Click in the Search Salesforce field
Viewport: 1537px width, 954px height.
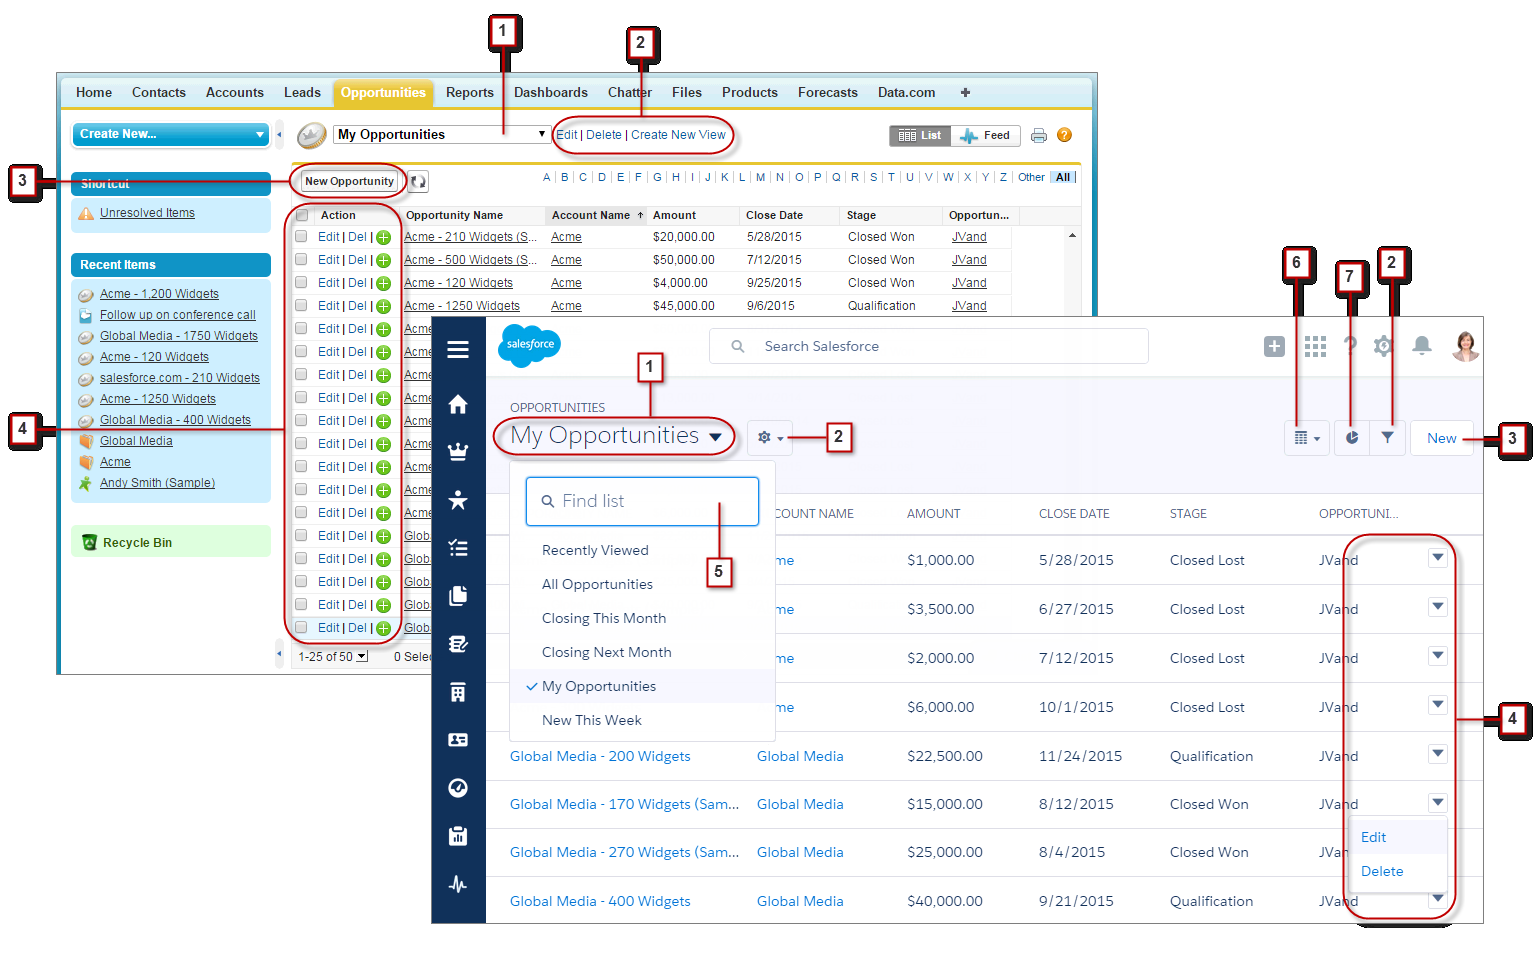929,346
